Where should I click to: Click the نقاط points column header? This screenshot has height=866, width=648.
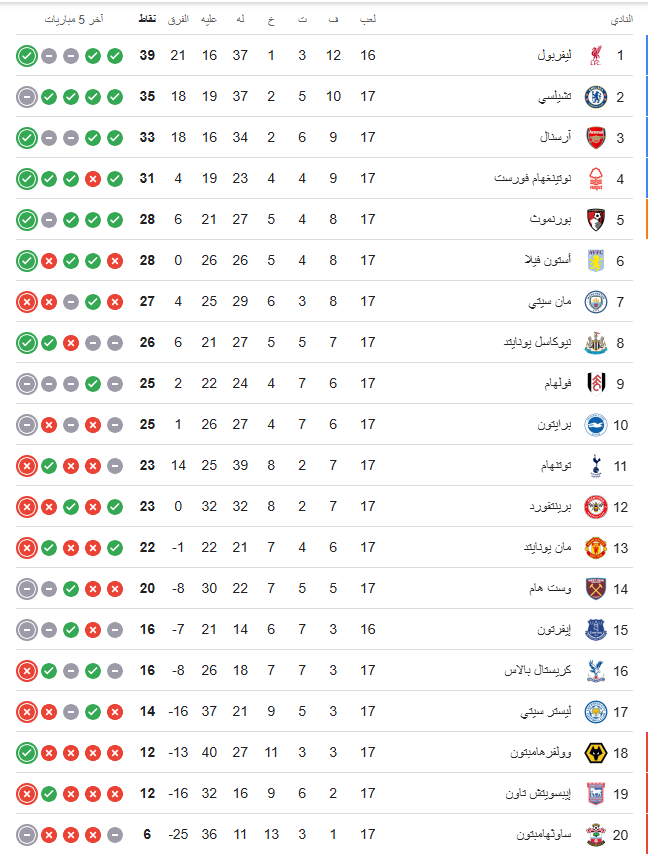coord(147,19)
